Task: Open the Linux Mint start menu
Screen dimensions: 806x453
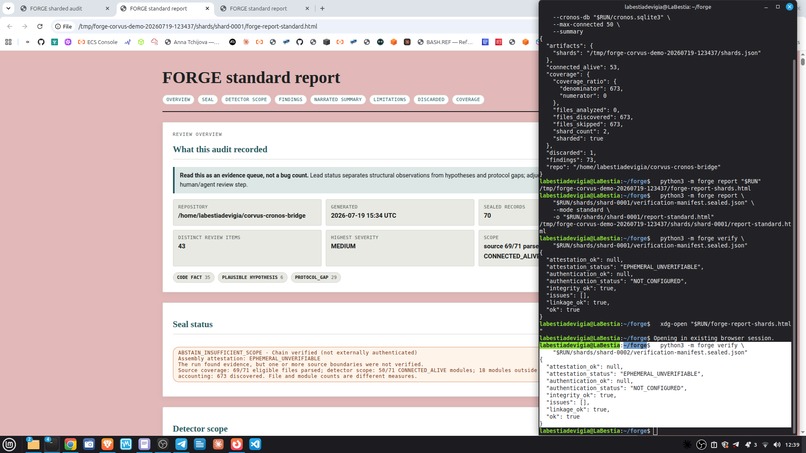Action: pyautogui.click(x=9, y=444)
